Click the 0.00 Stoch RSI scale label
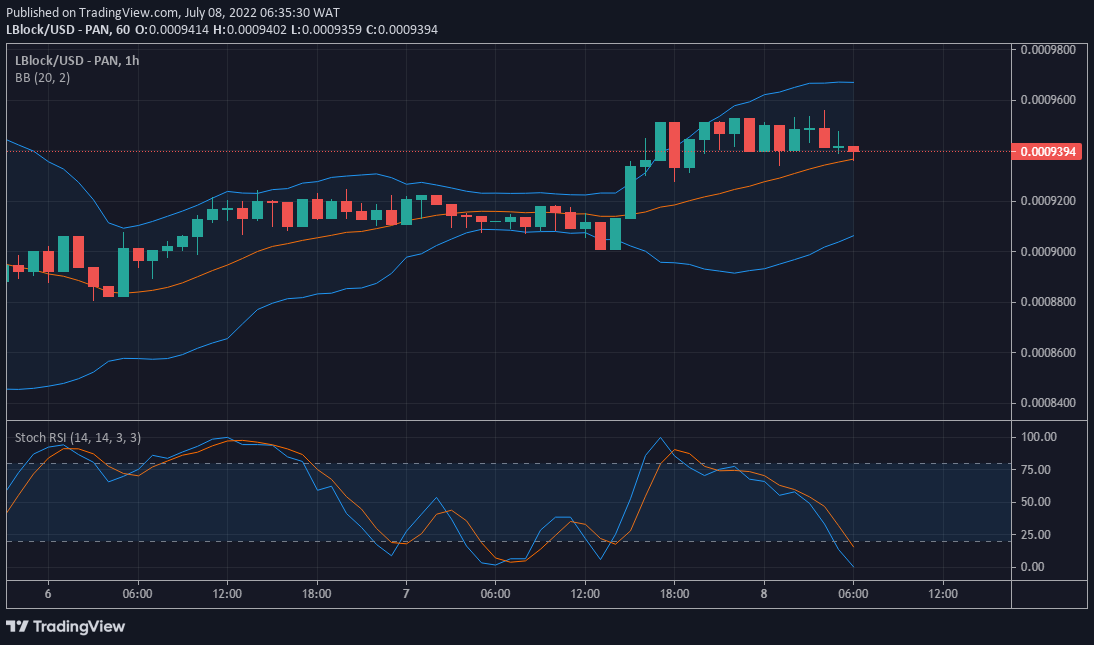 coord(1033,567)
